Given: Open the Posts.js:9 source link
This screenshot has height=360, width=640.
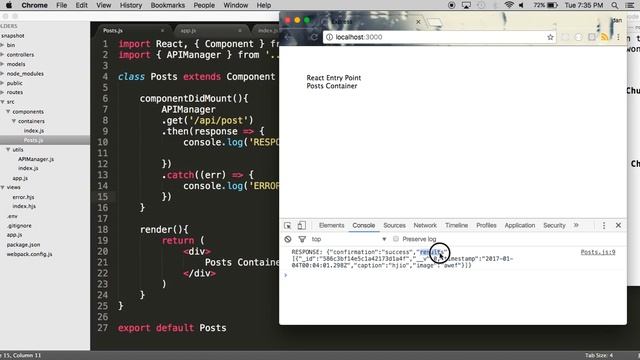Looking at the screenshot, I should pyautogui.click(x=598, y=252).
